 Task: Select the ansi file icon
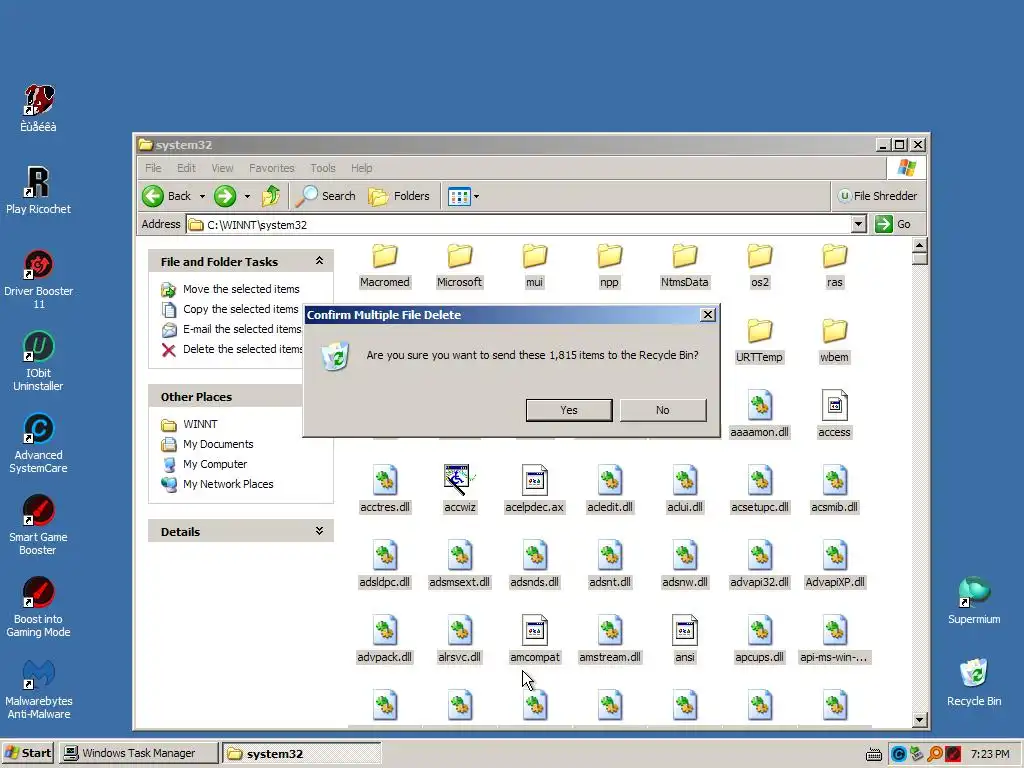tap(684, 631)
